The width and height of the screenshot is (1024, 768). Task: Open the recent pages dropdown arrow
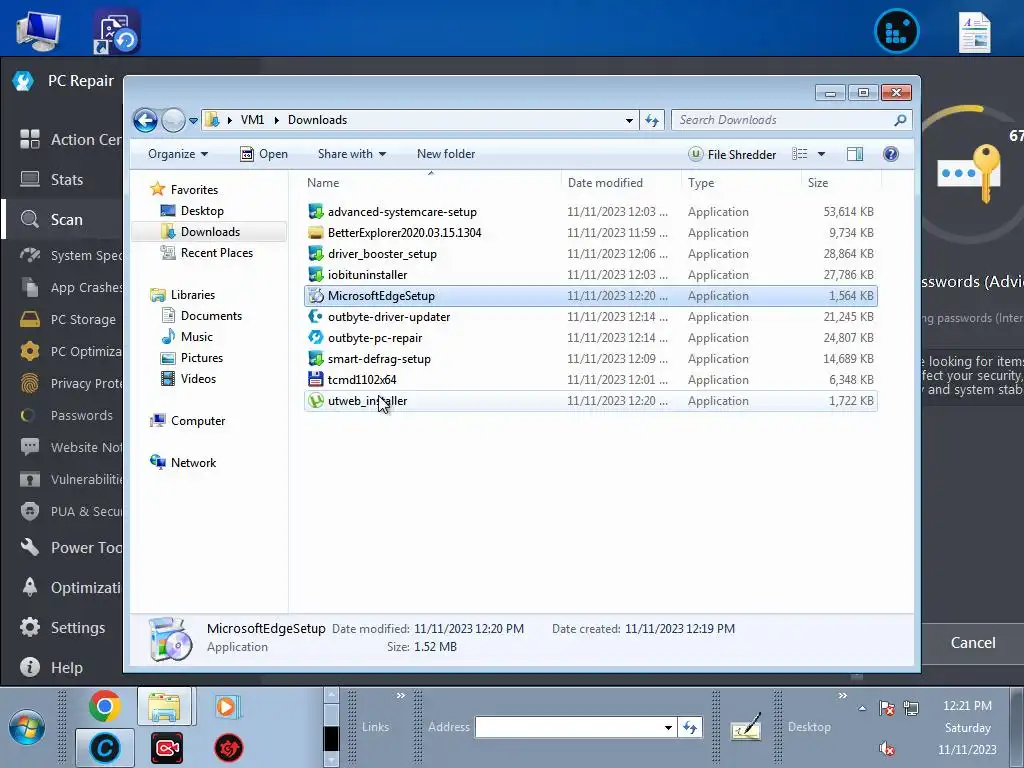click(x=193, y=121)
